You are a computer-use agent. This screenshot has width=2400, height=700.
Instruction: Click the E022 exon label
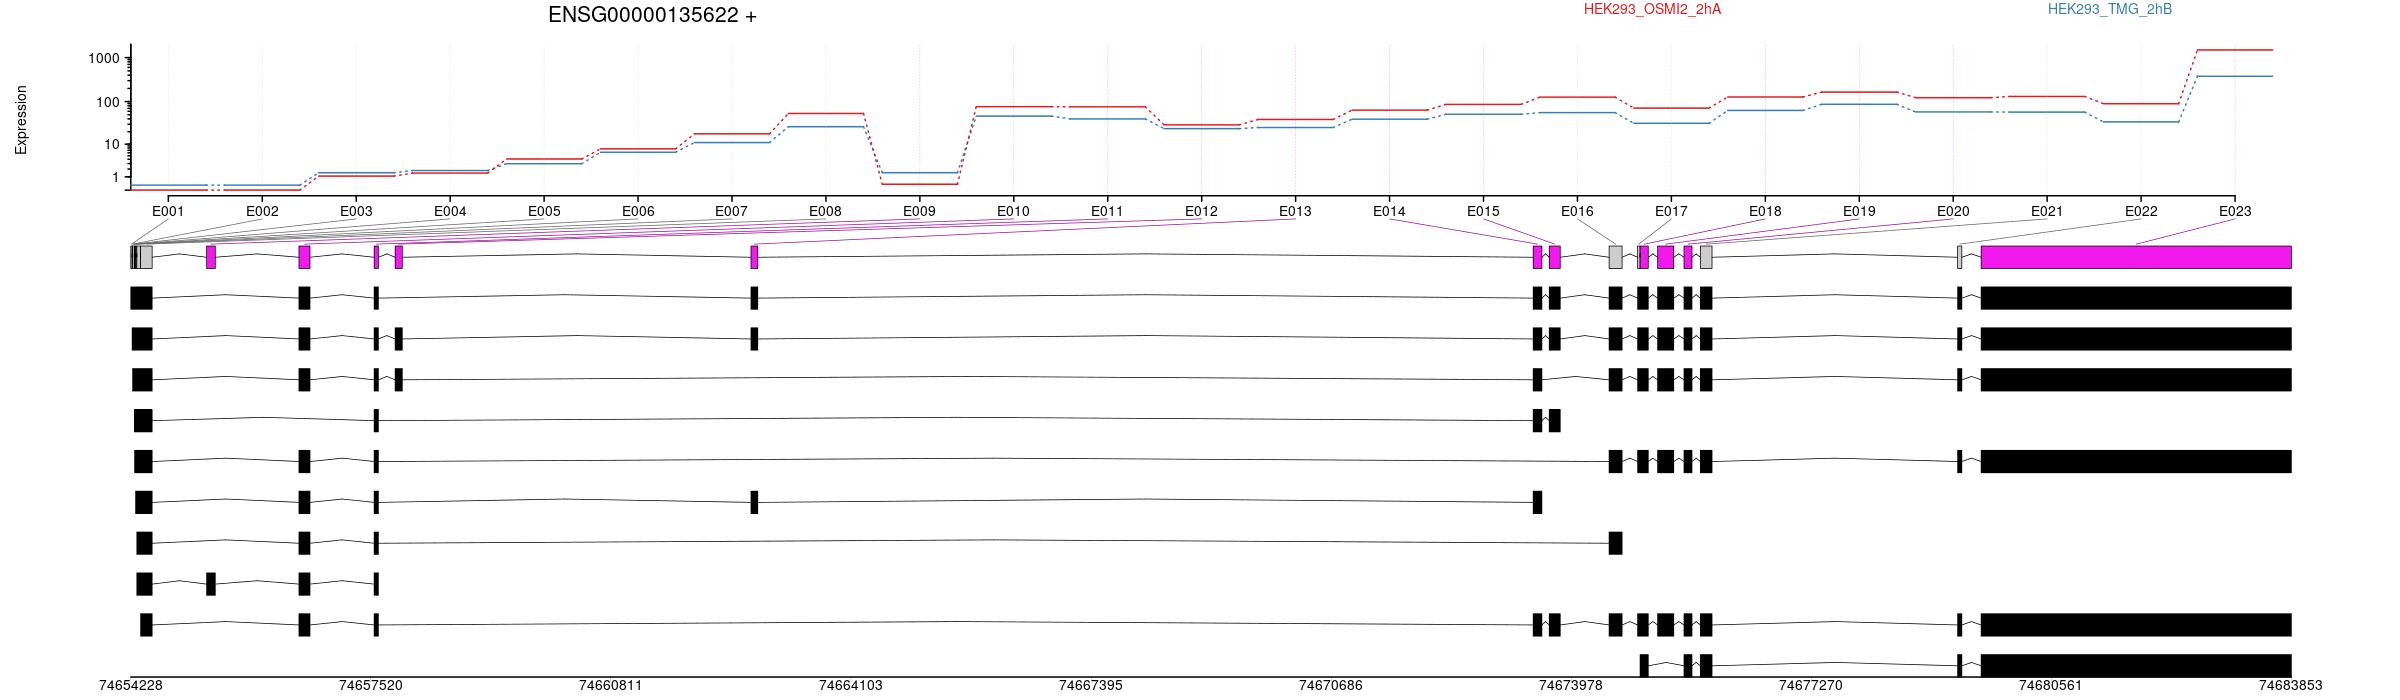2141,211
